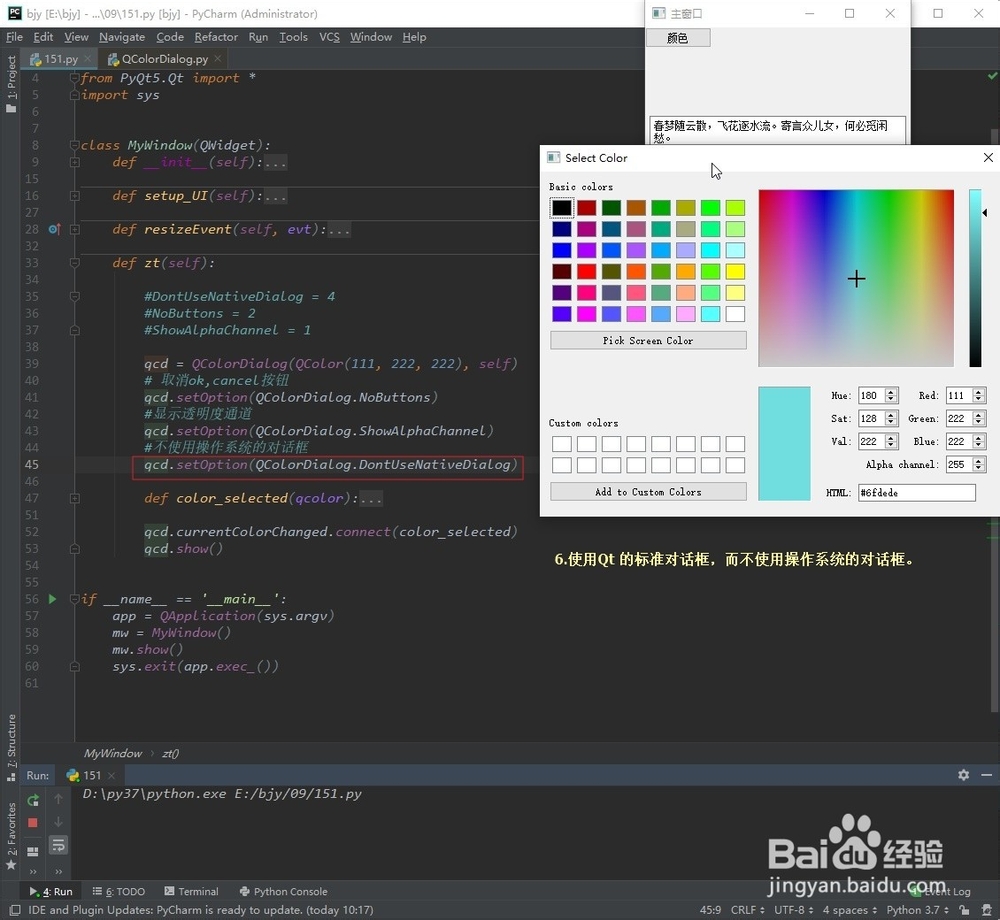Click the up arrow in the Run console

pyautogui.click(x=58, y=799)
